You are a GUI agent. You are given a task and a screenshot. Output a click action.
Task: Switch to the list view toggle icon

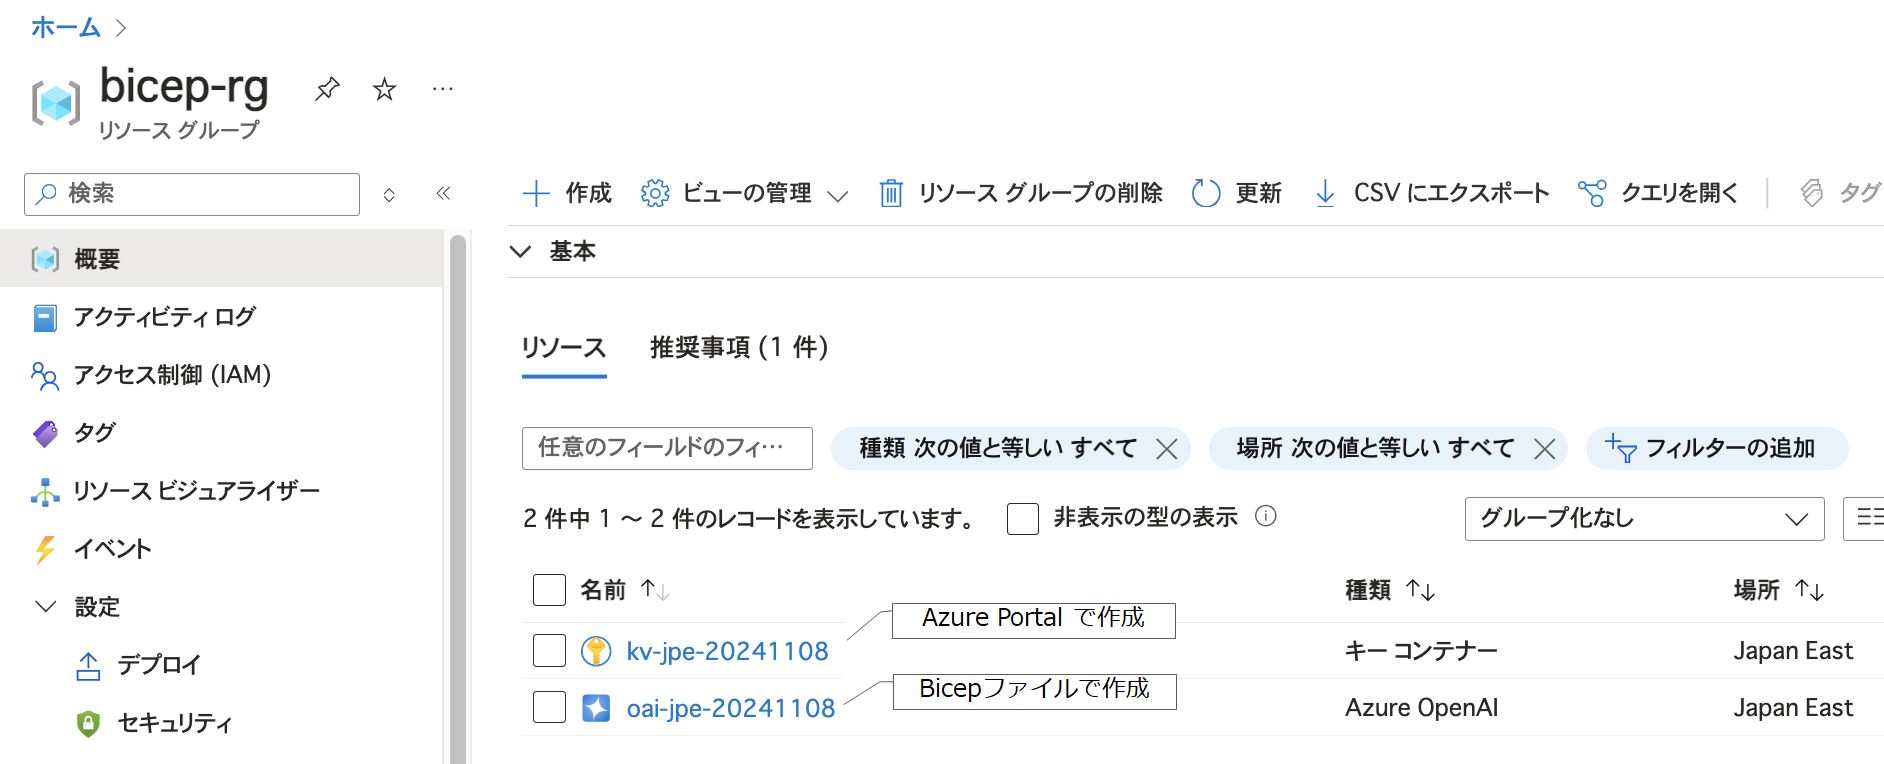[1866, 518]
